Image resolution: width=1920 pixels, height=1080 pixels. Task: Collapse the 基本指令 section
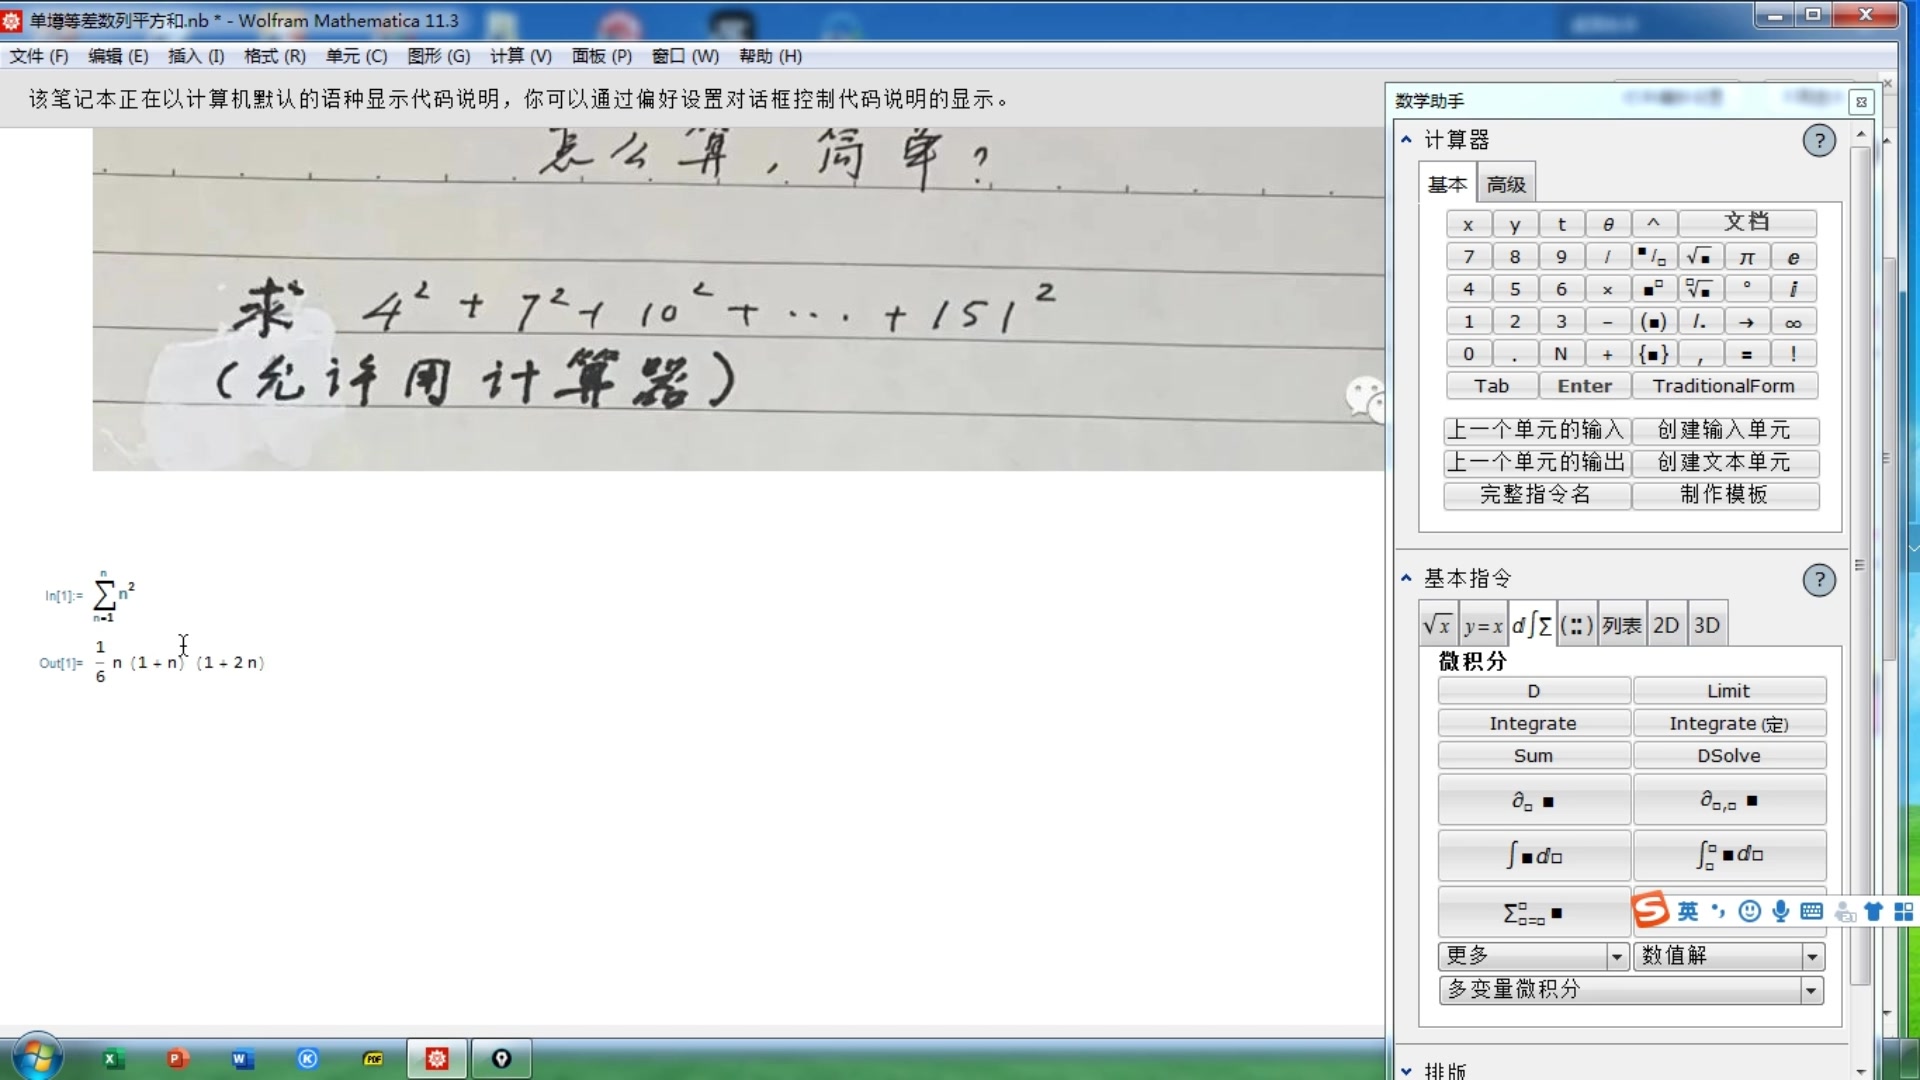[x=1407, y=579]
